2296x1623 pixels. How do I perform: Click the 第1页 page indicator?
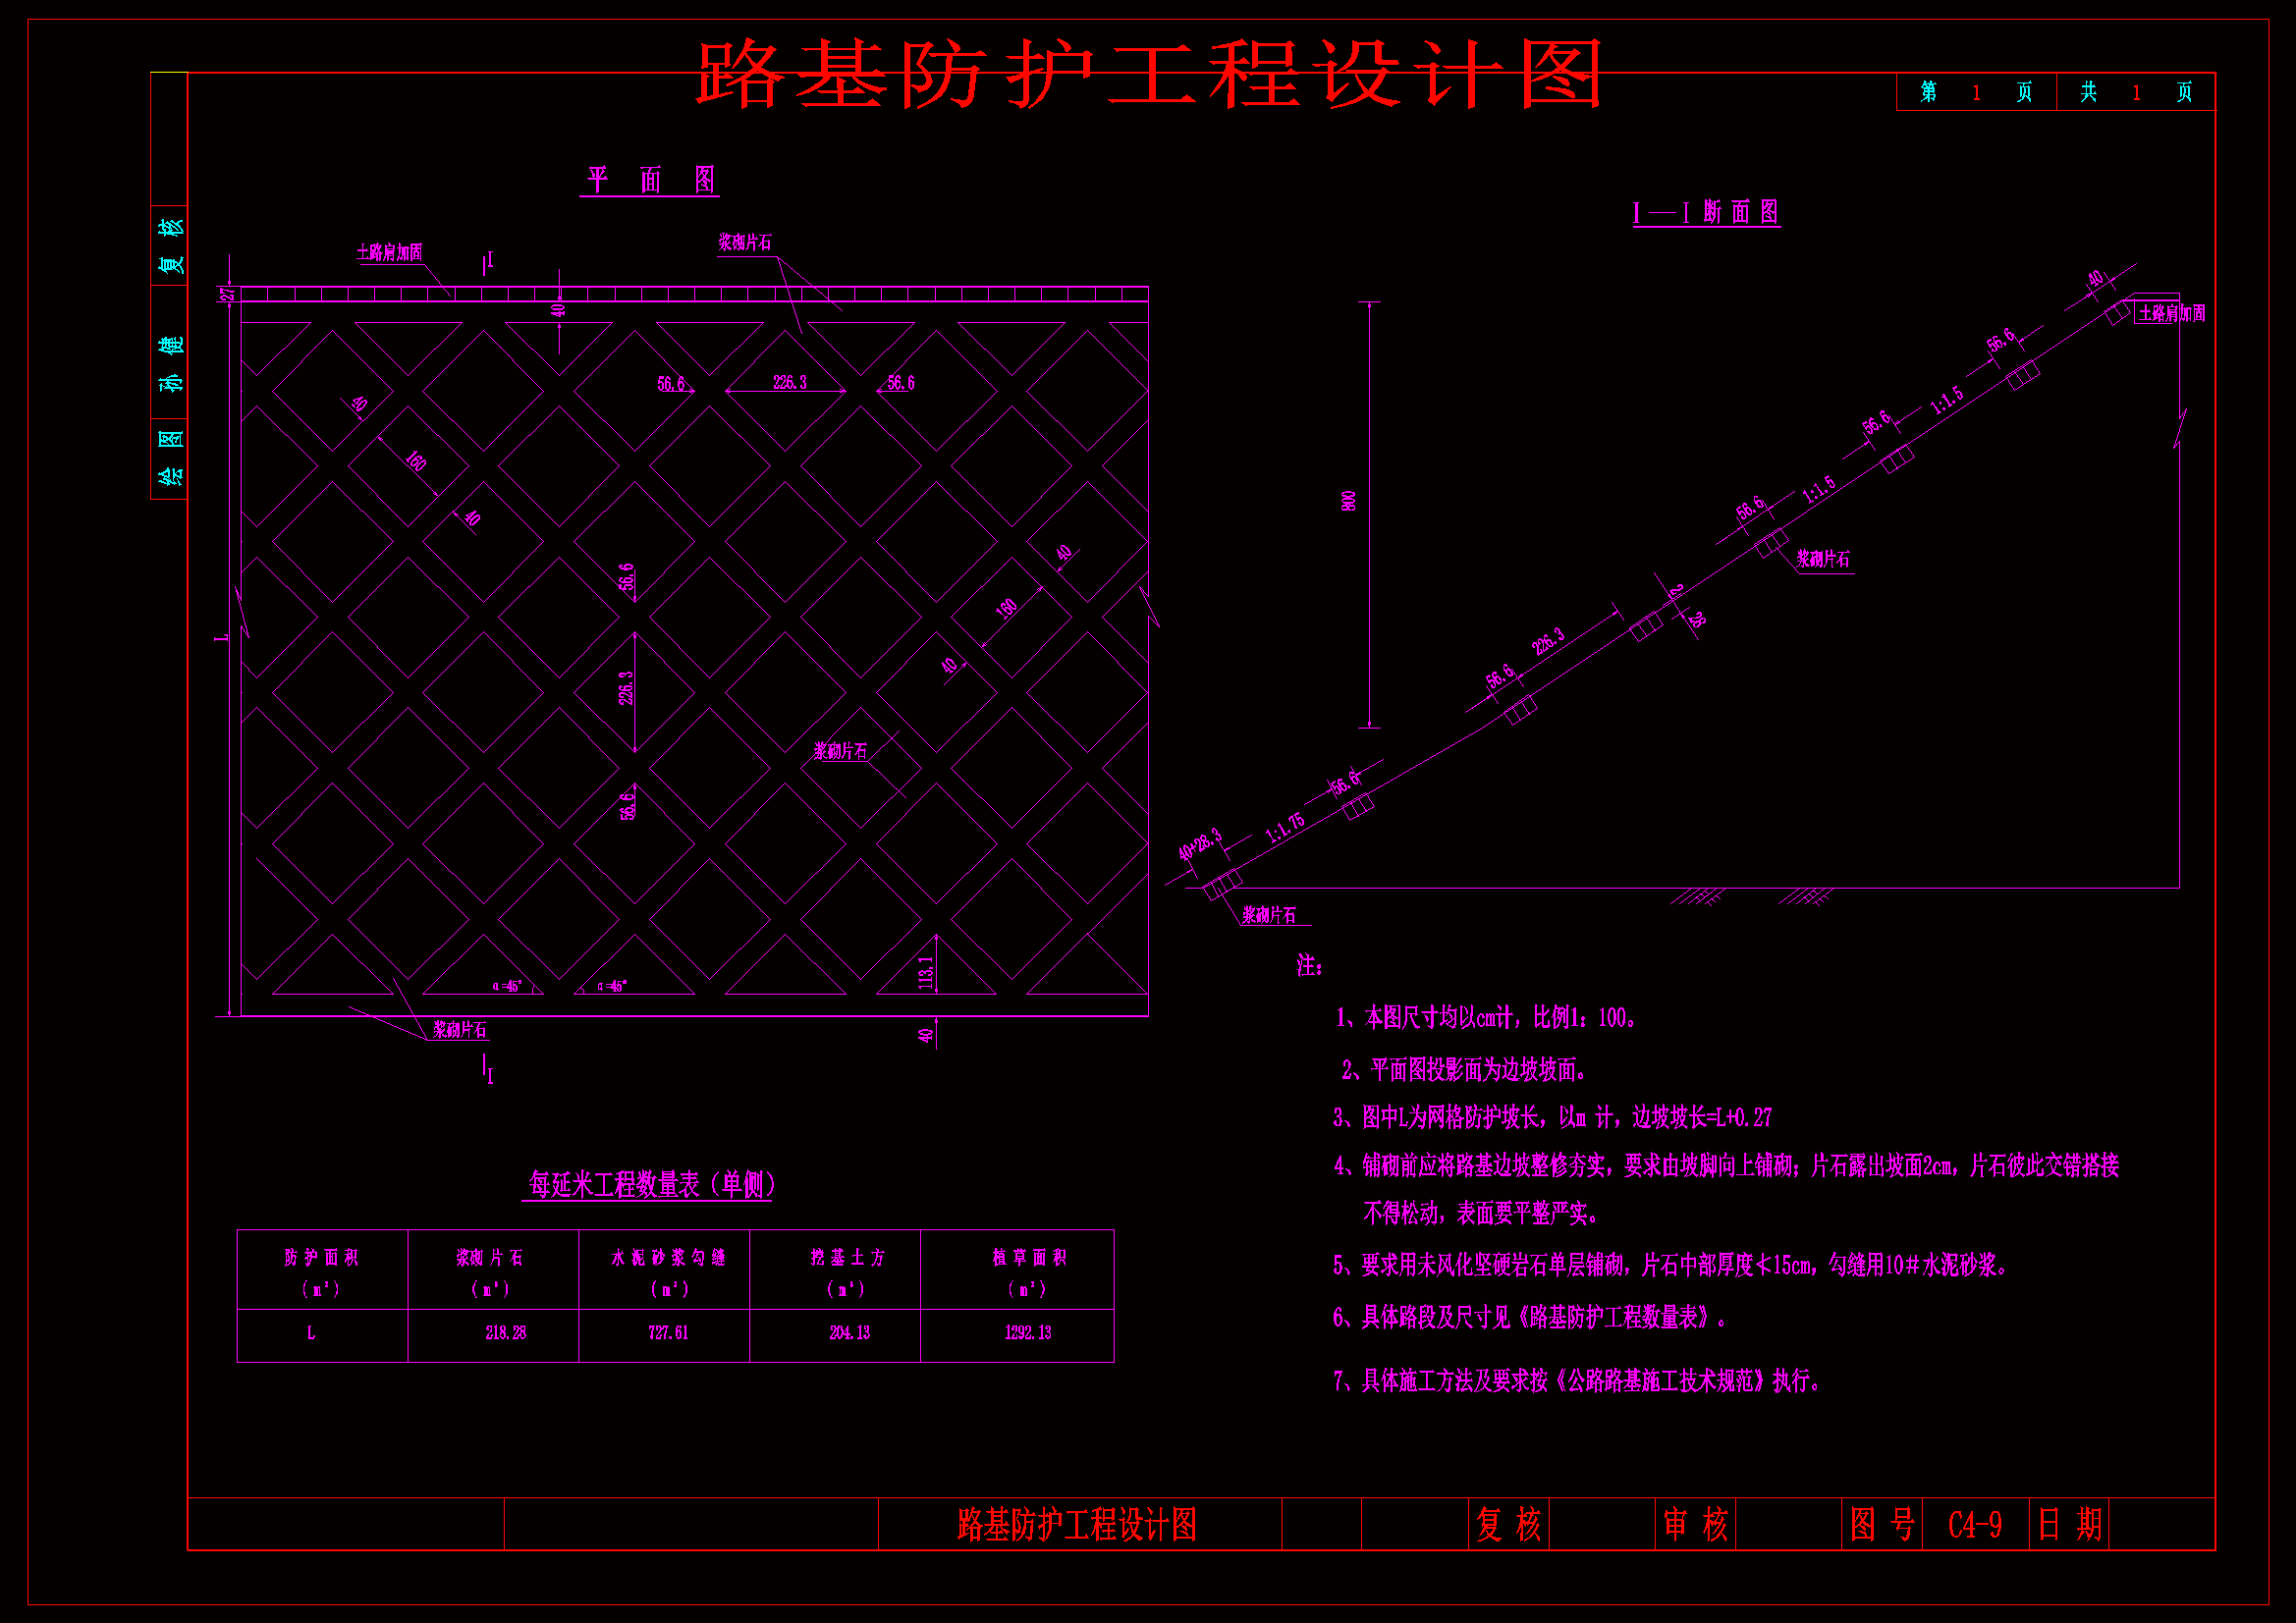pyautogui.click(x=1975, y=93)
